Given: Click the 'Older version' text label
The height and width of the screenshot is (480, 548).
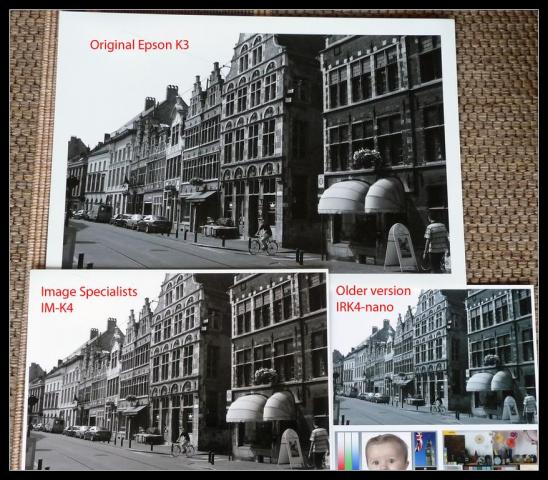Looking at the screenshot, I should [x=373, y=291].
